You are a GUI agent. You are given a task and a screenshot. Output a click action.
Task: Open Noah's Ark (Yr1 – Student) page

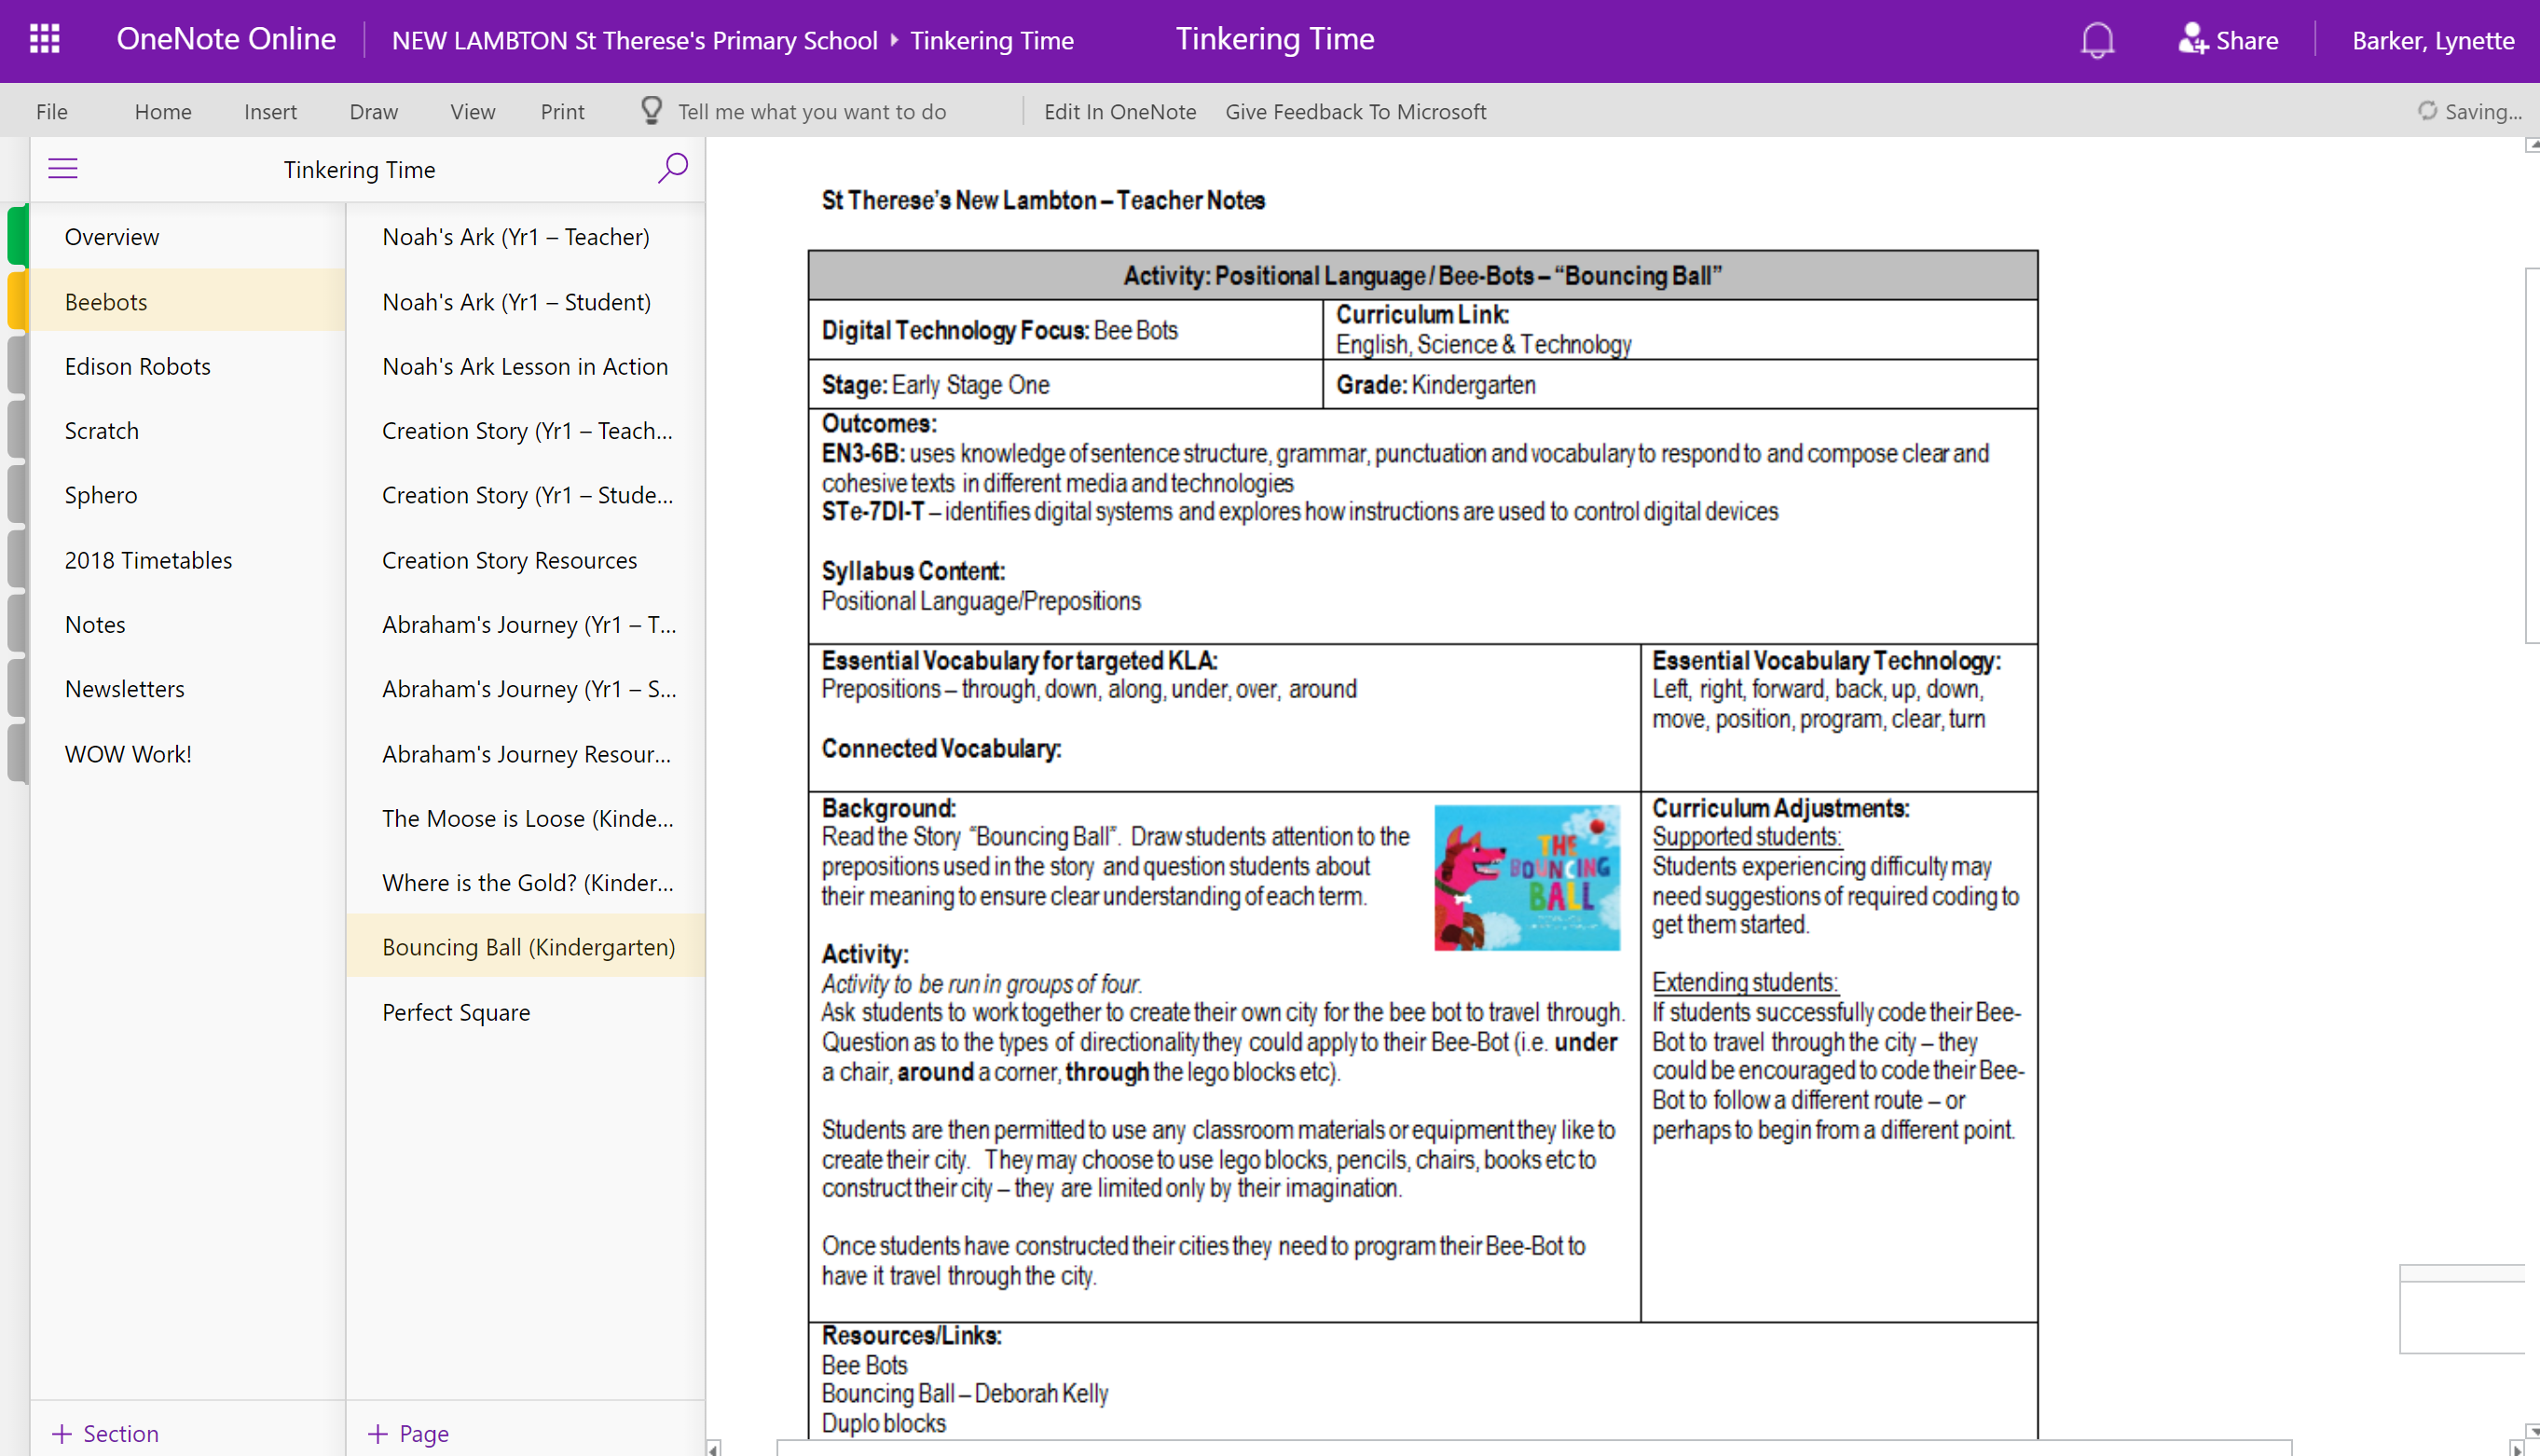pyautogui.click(x=525, y=301)
